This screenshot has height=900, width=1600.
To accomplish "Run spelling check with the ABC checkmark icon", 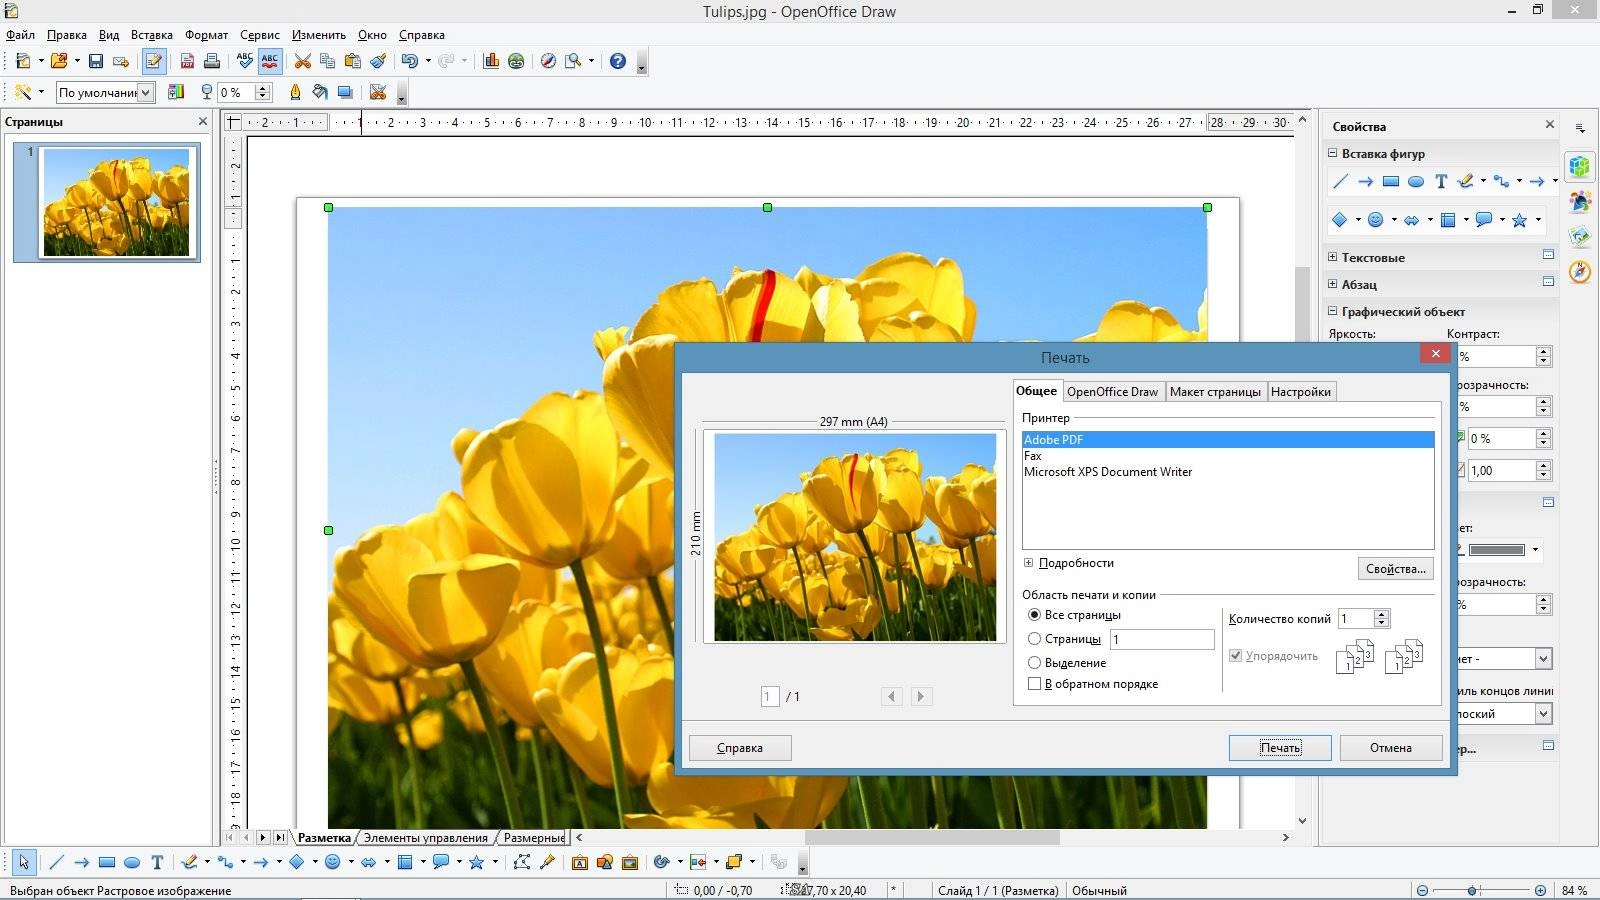I will (x=245, y=61).
